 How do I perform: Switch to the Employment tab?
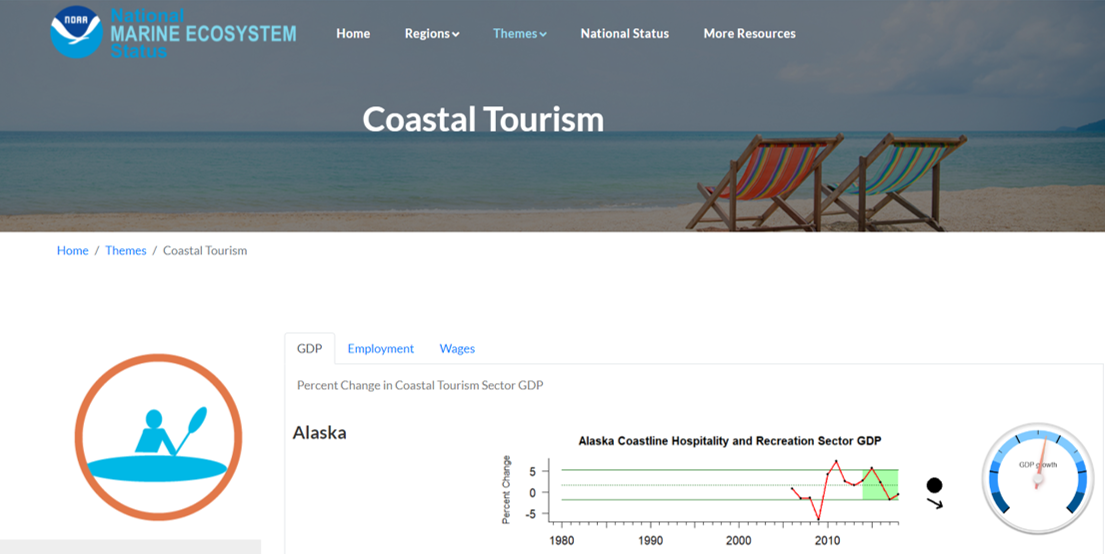380,348
